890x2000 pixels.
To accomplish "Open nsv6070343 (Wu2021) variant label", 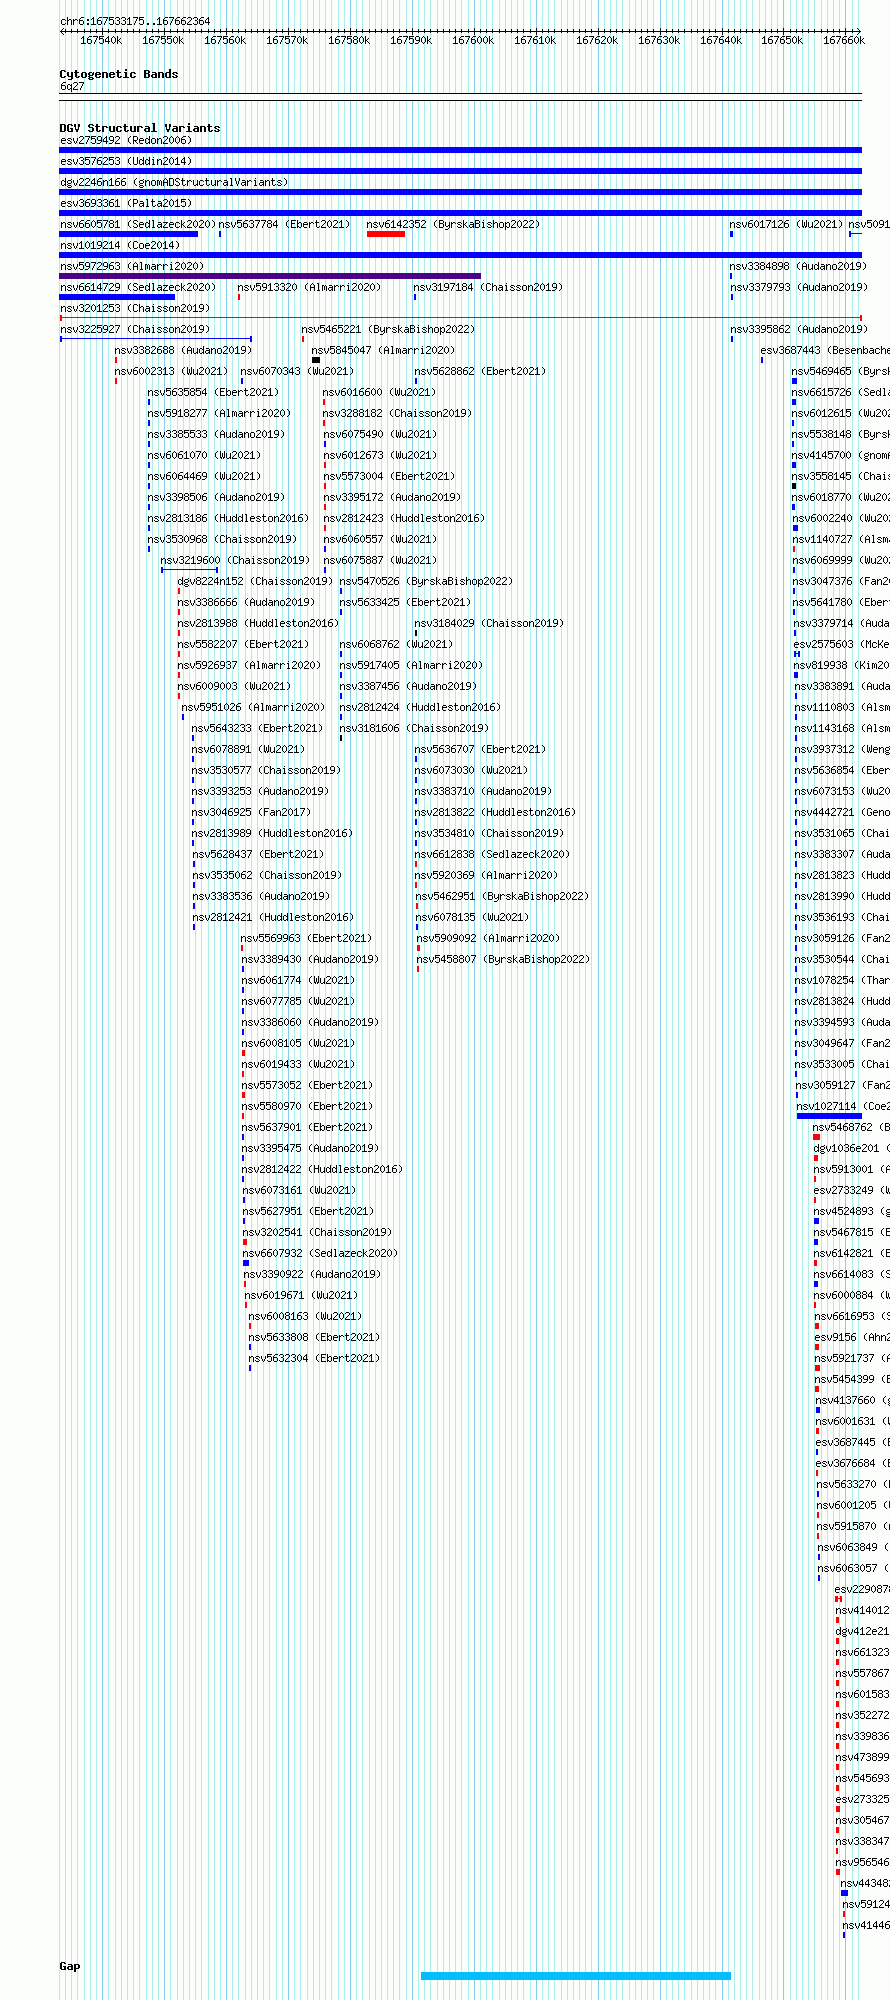I will point(297,371).
